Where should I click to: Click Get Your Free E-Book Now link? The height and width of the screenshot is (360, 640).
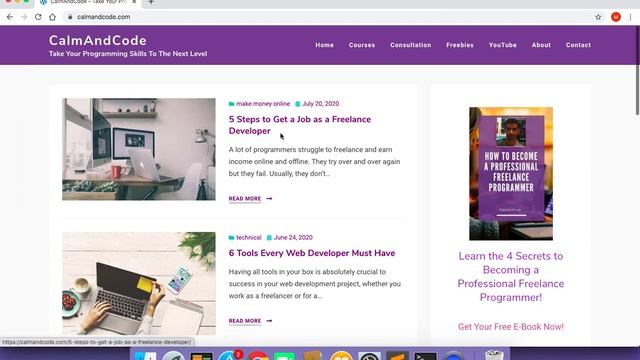(x=511, y=327)
